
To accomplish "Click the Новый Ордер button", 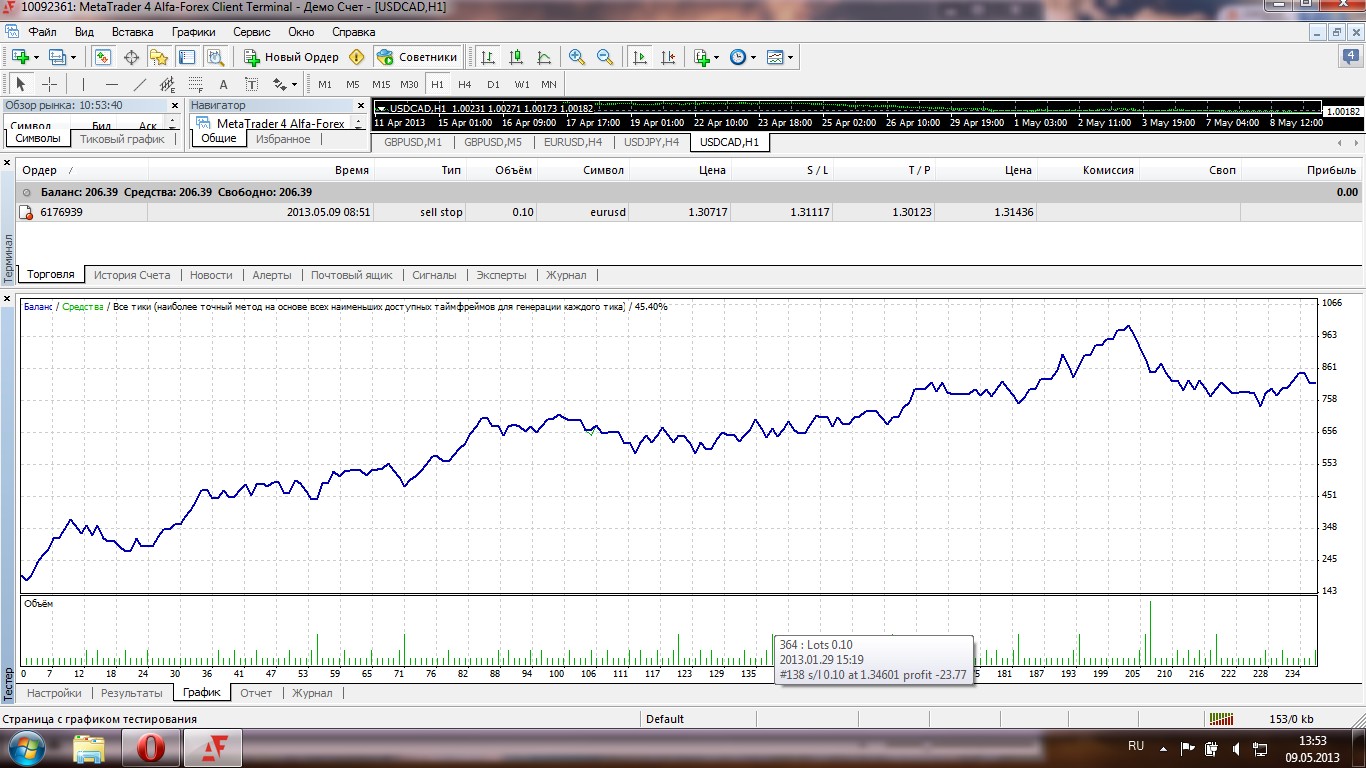I will (x=290, y=57).
